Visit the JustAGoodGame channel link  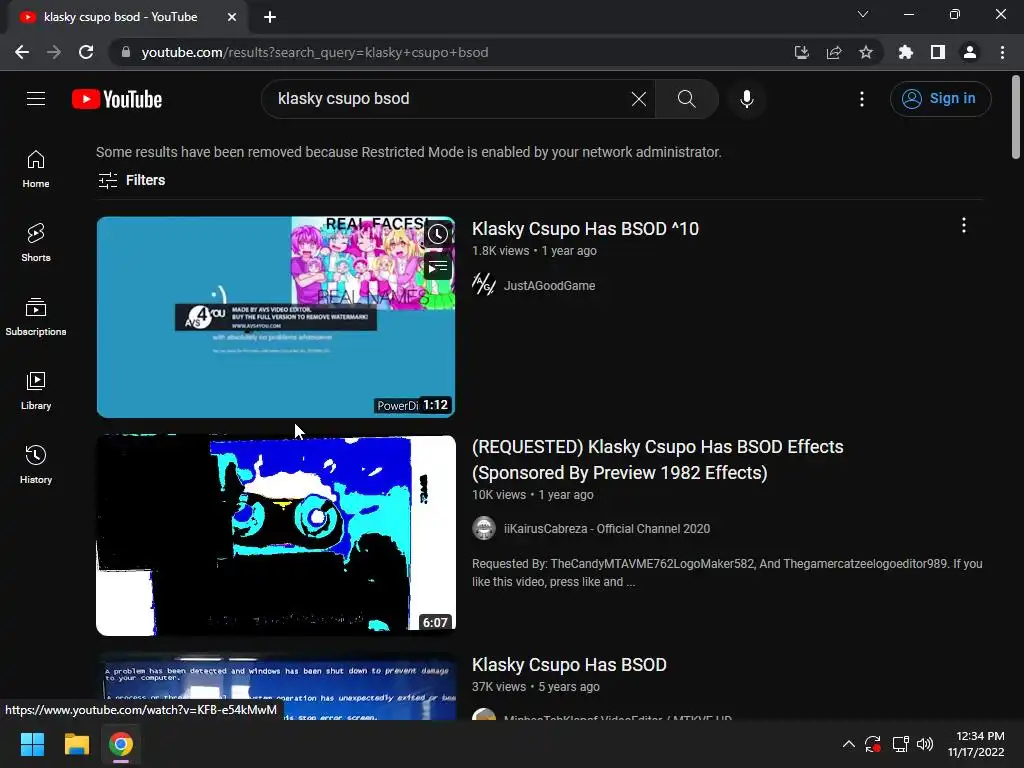tap(549, 285)
